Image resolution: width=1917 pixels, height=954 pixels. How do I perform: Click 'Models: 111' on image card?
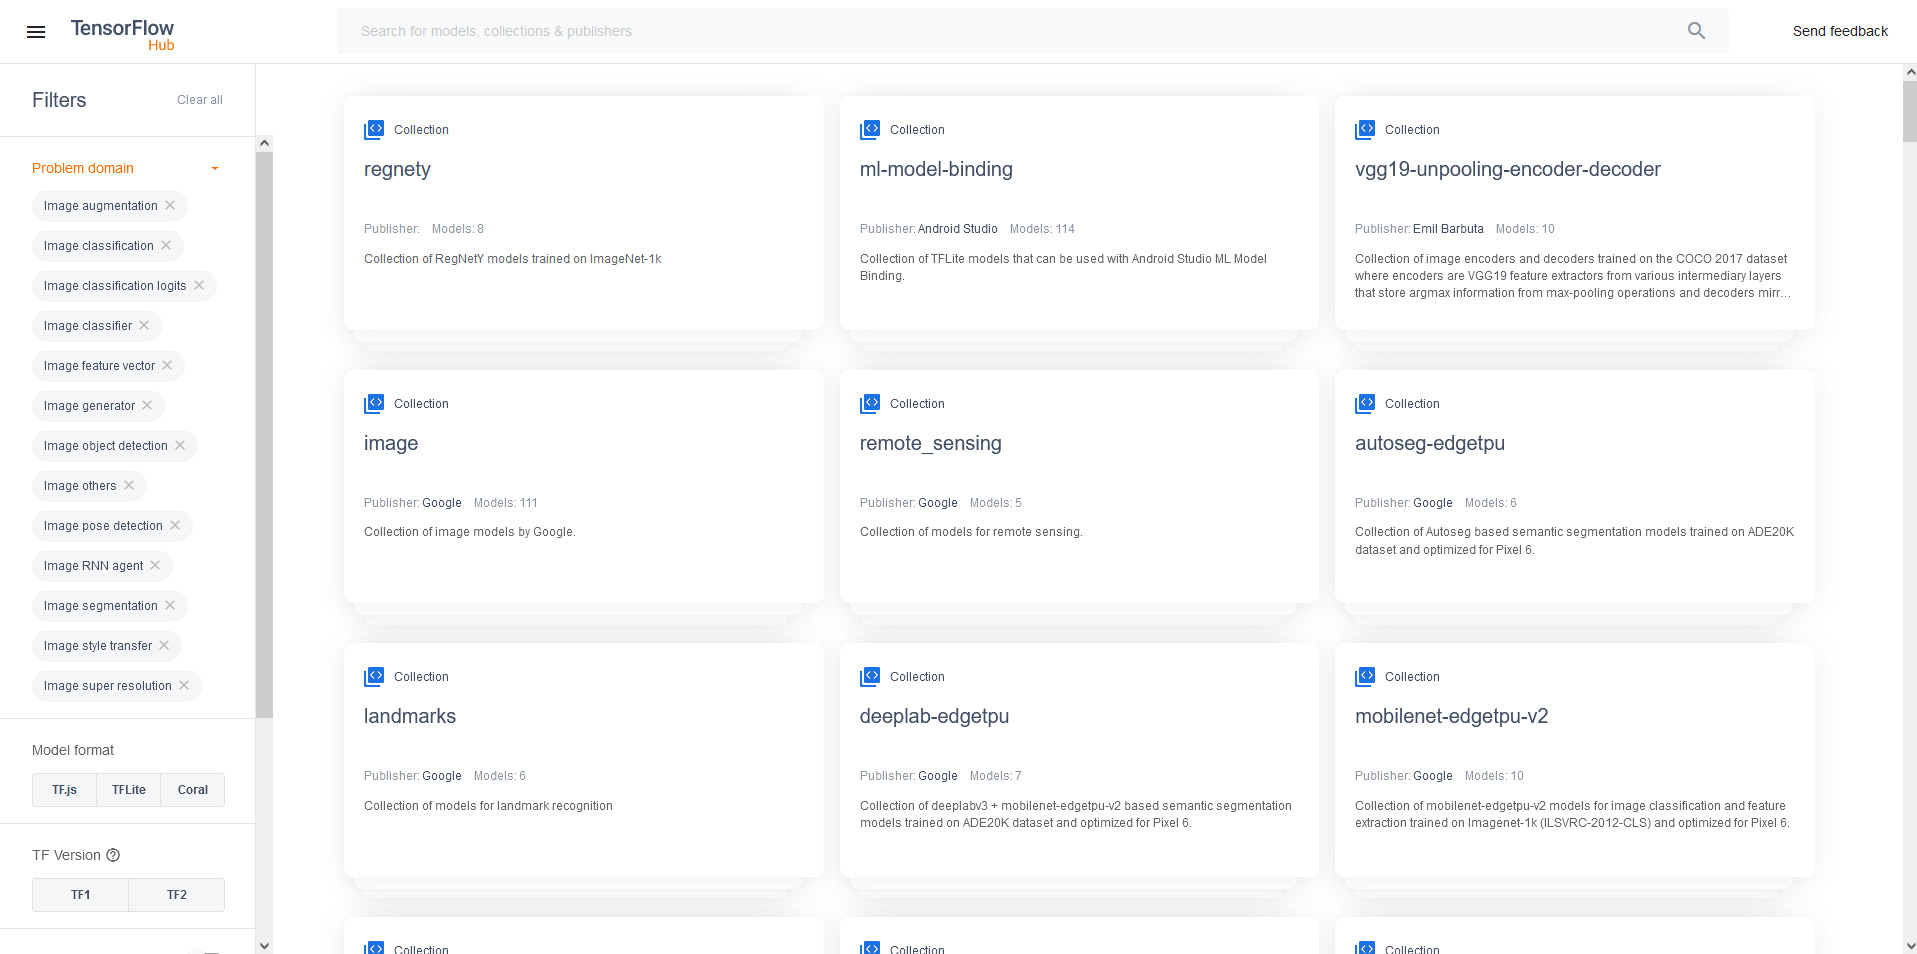505,503
